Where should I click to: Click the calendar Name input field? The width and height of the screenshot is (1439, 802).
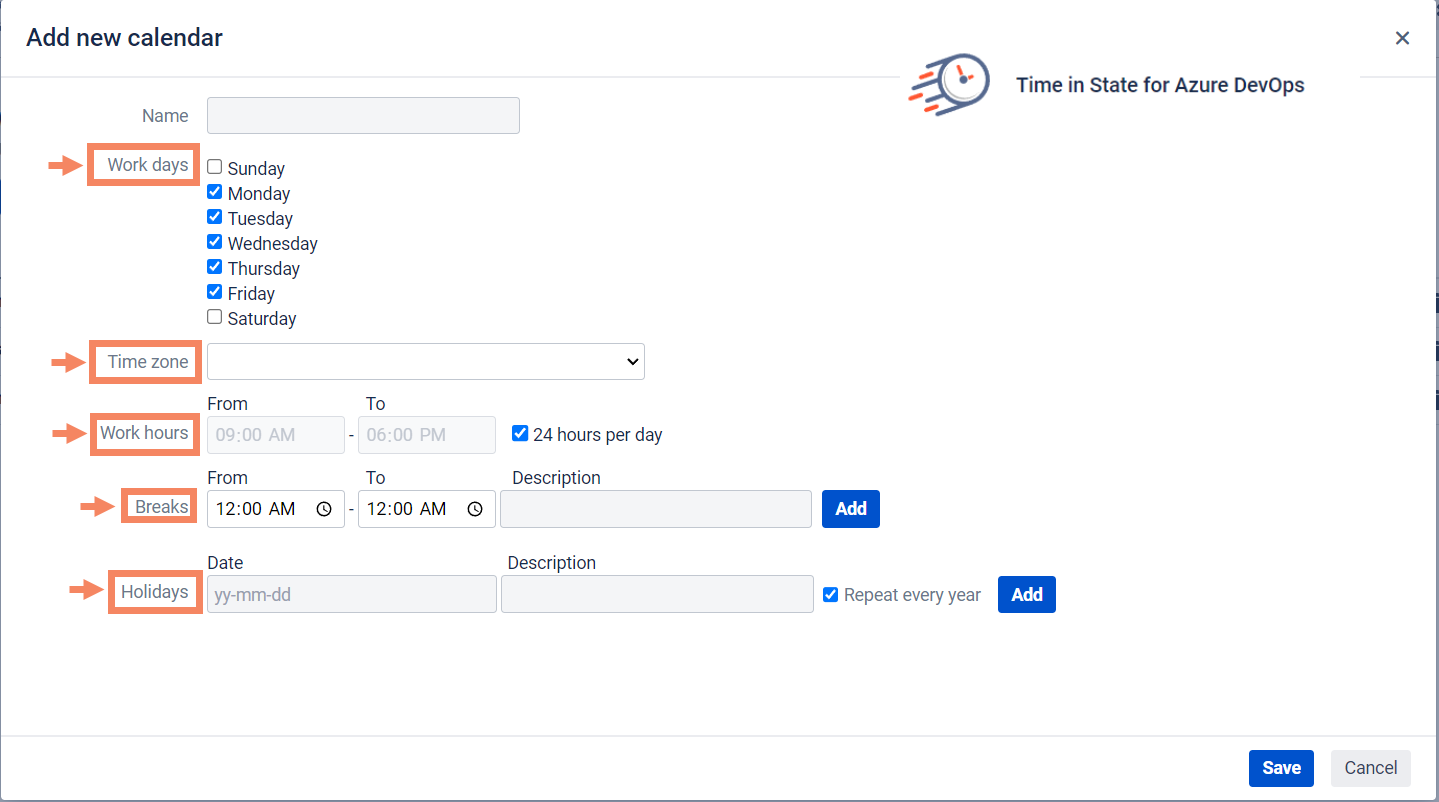tap(362, 115)
